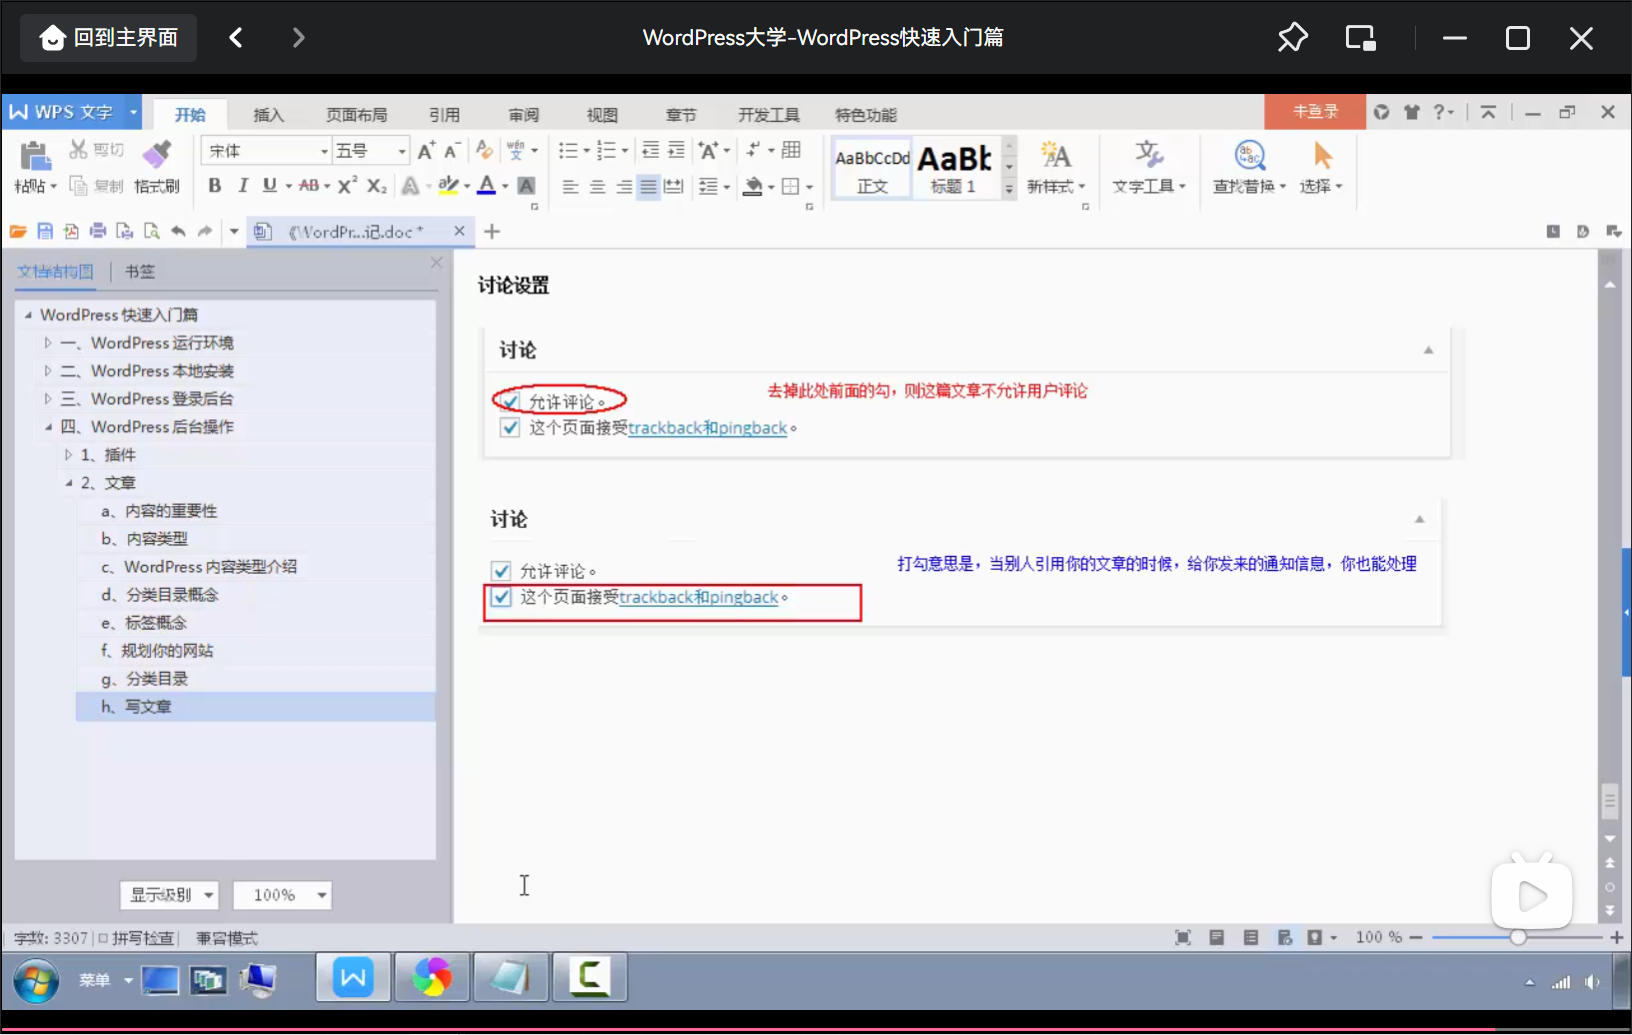
Task: Click the font color A swatch
Action: [486, 185]
